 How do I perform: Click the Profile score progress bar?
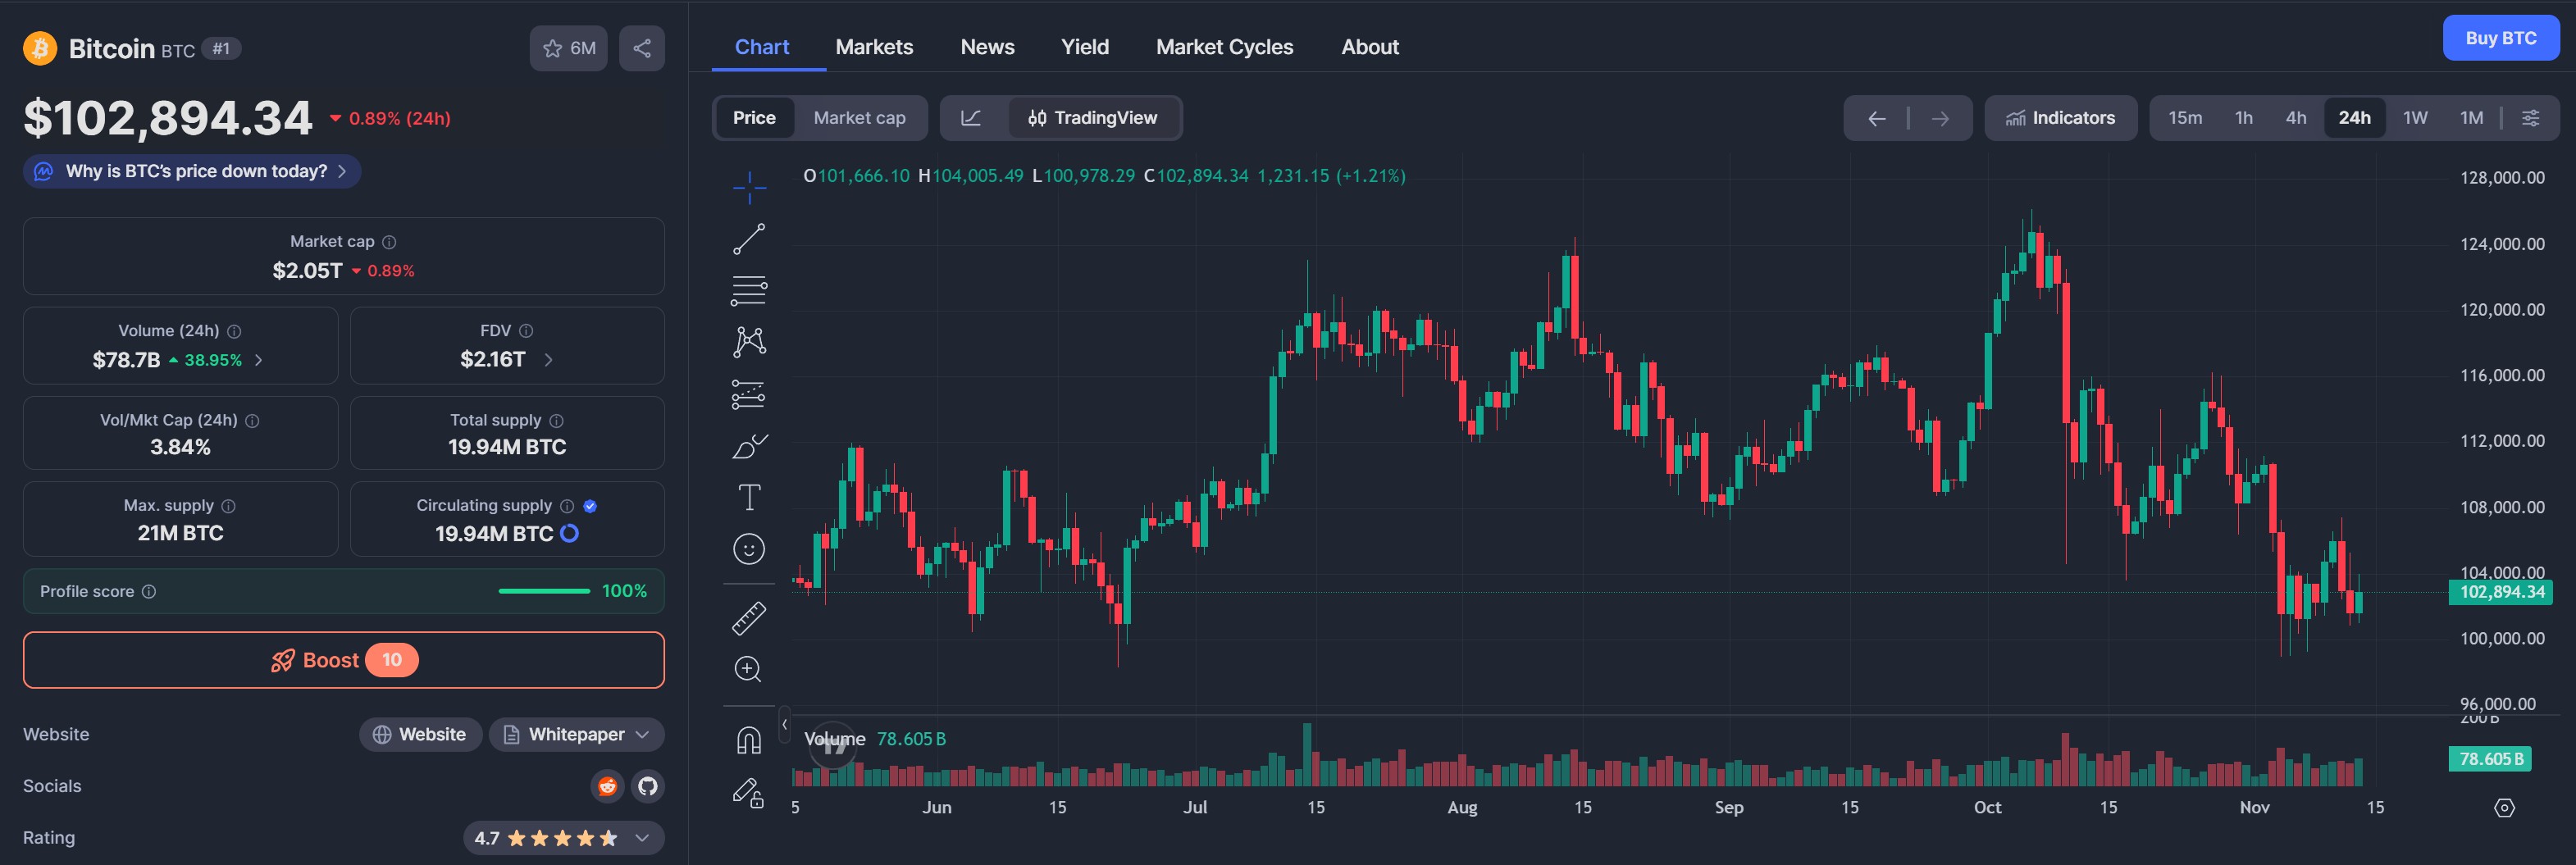[544, 591]
